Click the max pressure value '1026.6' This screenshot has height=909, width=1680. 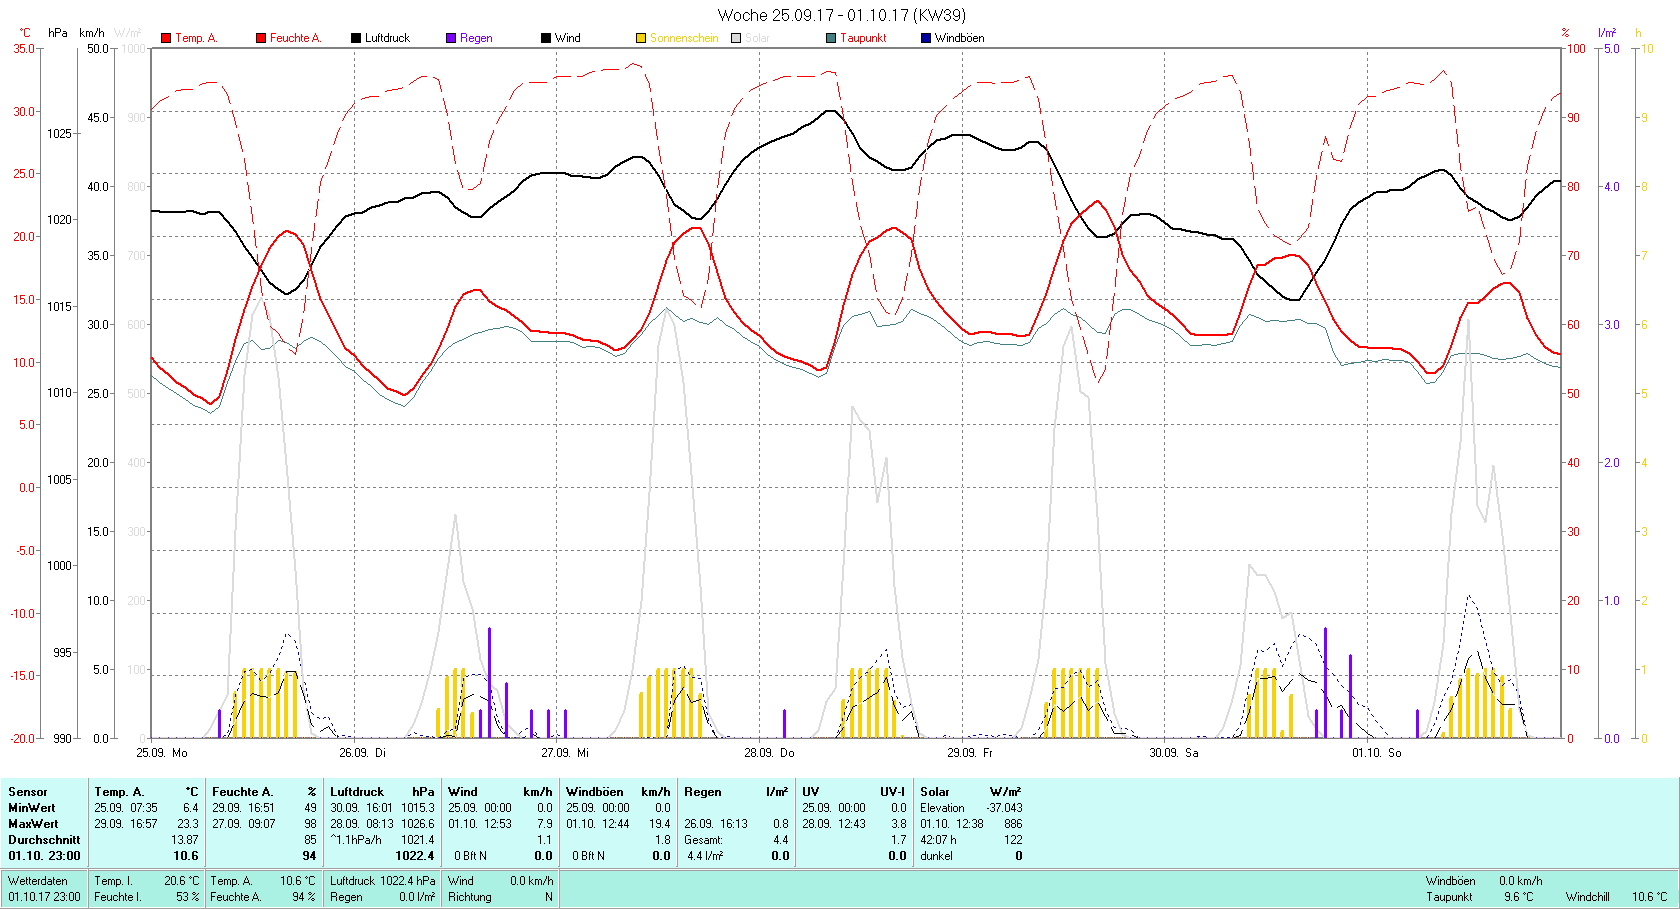[418, 824]
